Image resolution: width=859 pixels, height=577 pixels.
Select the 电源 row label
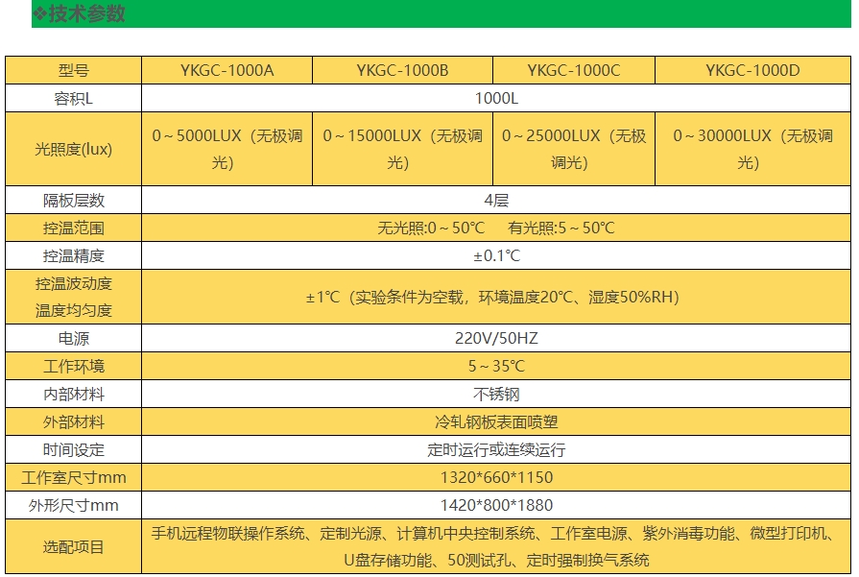73,339
